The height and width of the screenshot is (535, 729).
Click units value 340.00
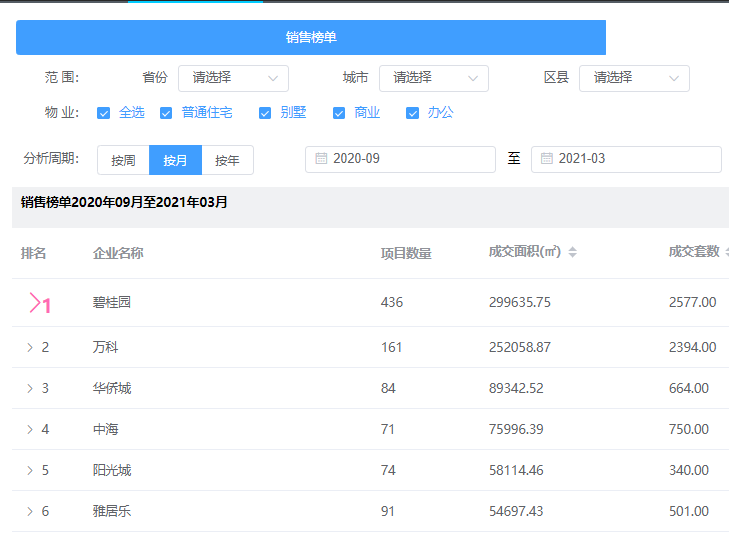coord(689,470)
